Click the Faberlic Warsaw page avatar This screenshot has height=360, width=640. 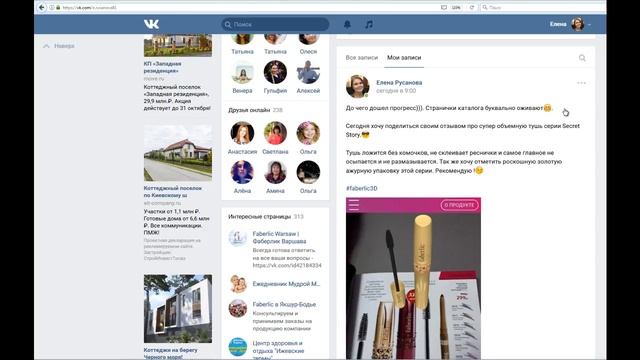[x=238, y=238]
